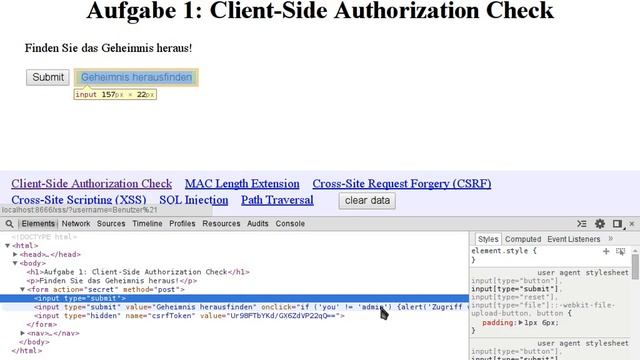Open Cross-Site Scripting (XSS) link

click(x=79, y=200)
